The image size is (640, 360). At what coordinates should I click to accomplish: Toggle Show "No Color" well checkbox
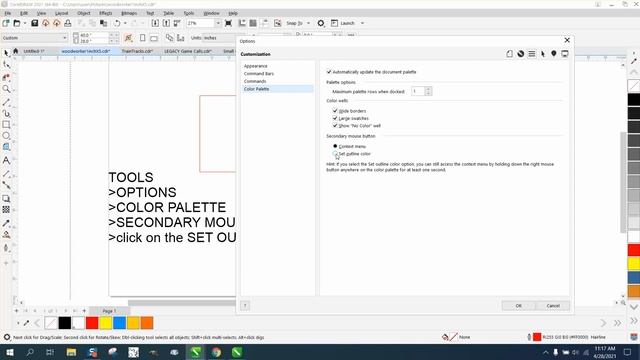[x=335, y=125]
